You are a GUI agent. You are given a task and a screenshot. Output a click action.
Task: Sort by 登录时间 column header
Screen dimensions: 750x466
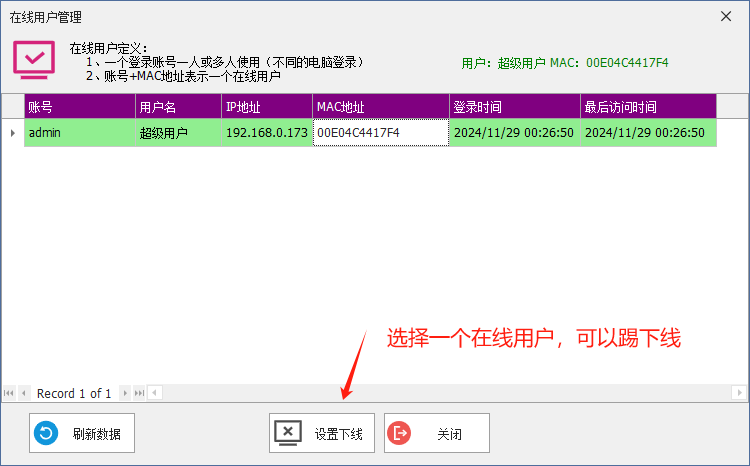coord(515,106)
